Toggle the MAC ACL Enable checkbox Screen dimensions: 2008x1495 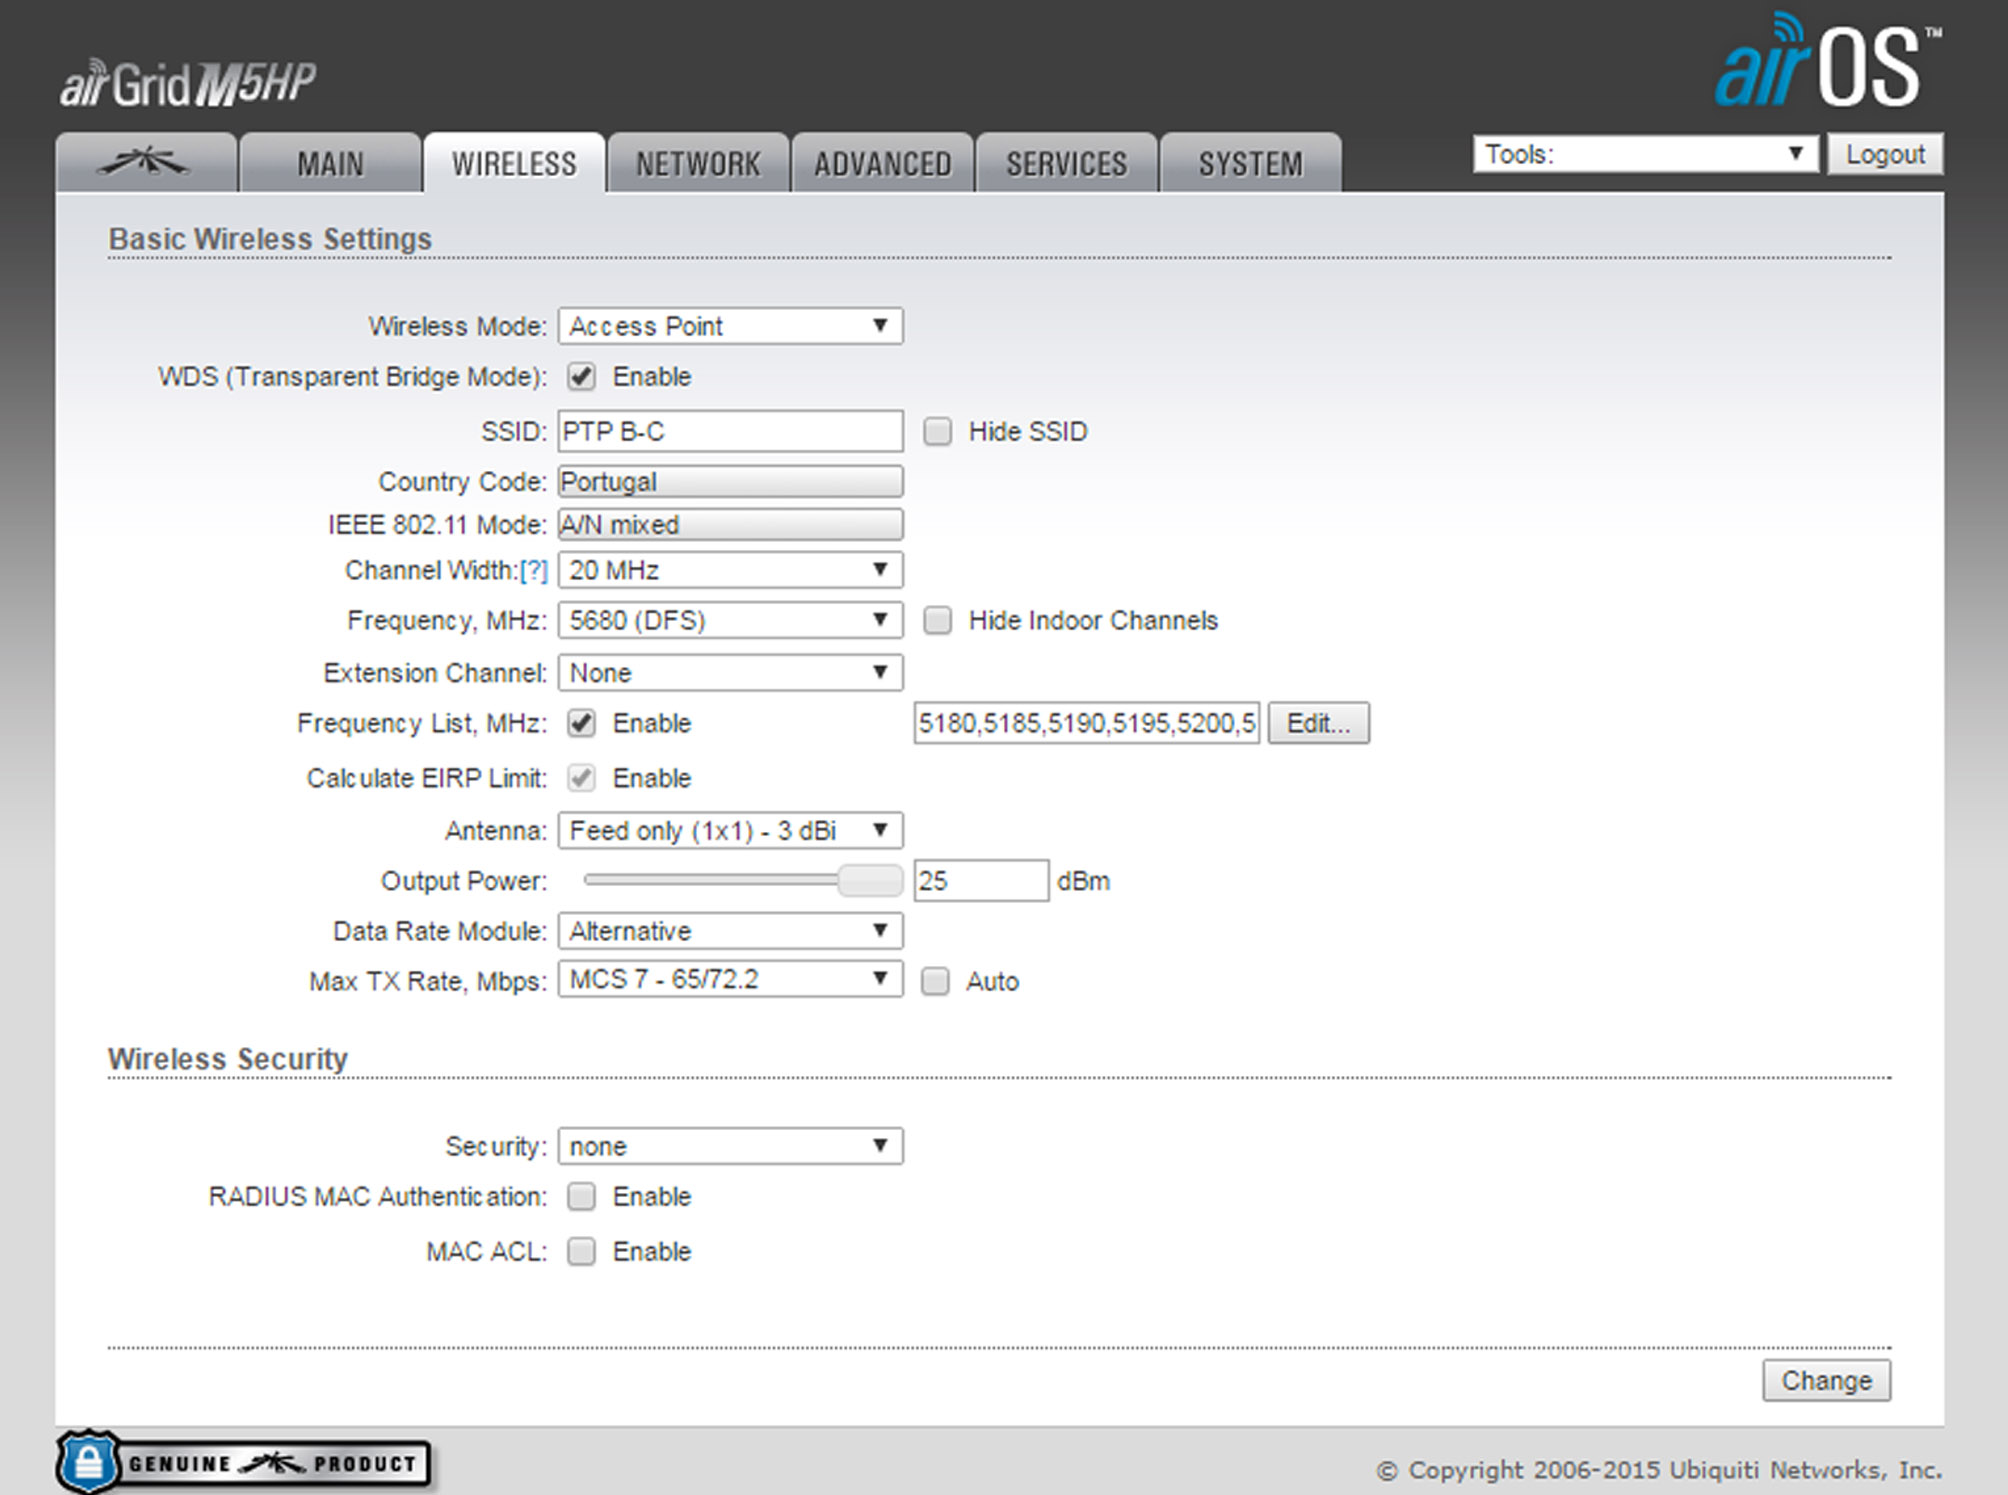pos(581,1252)
